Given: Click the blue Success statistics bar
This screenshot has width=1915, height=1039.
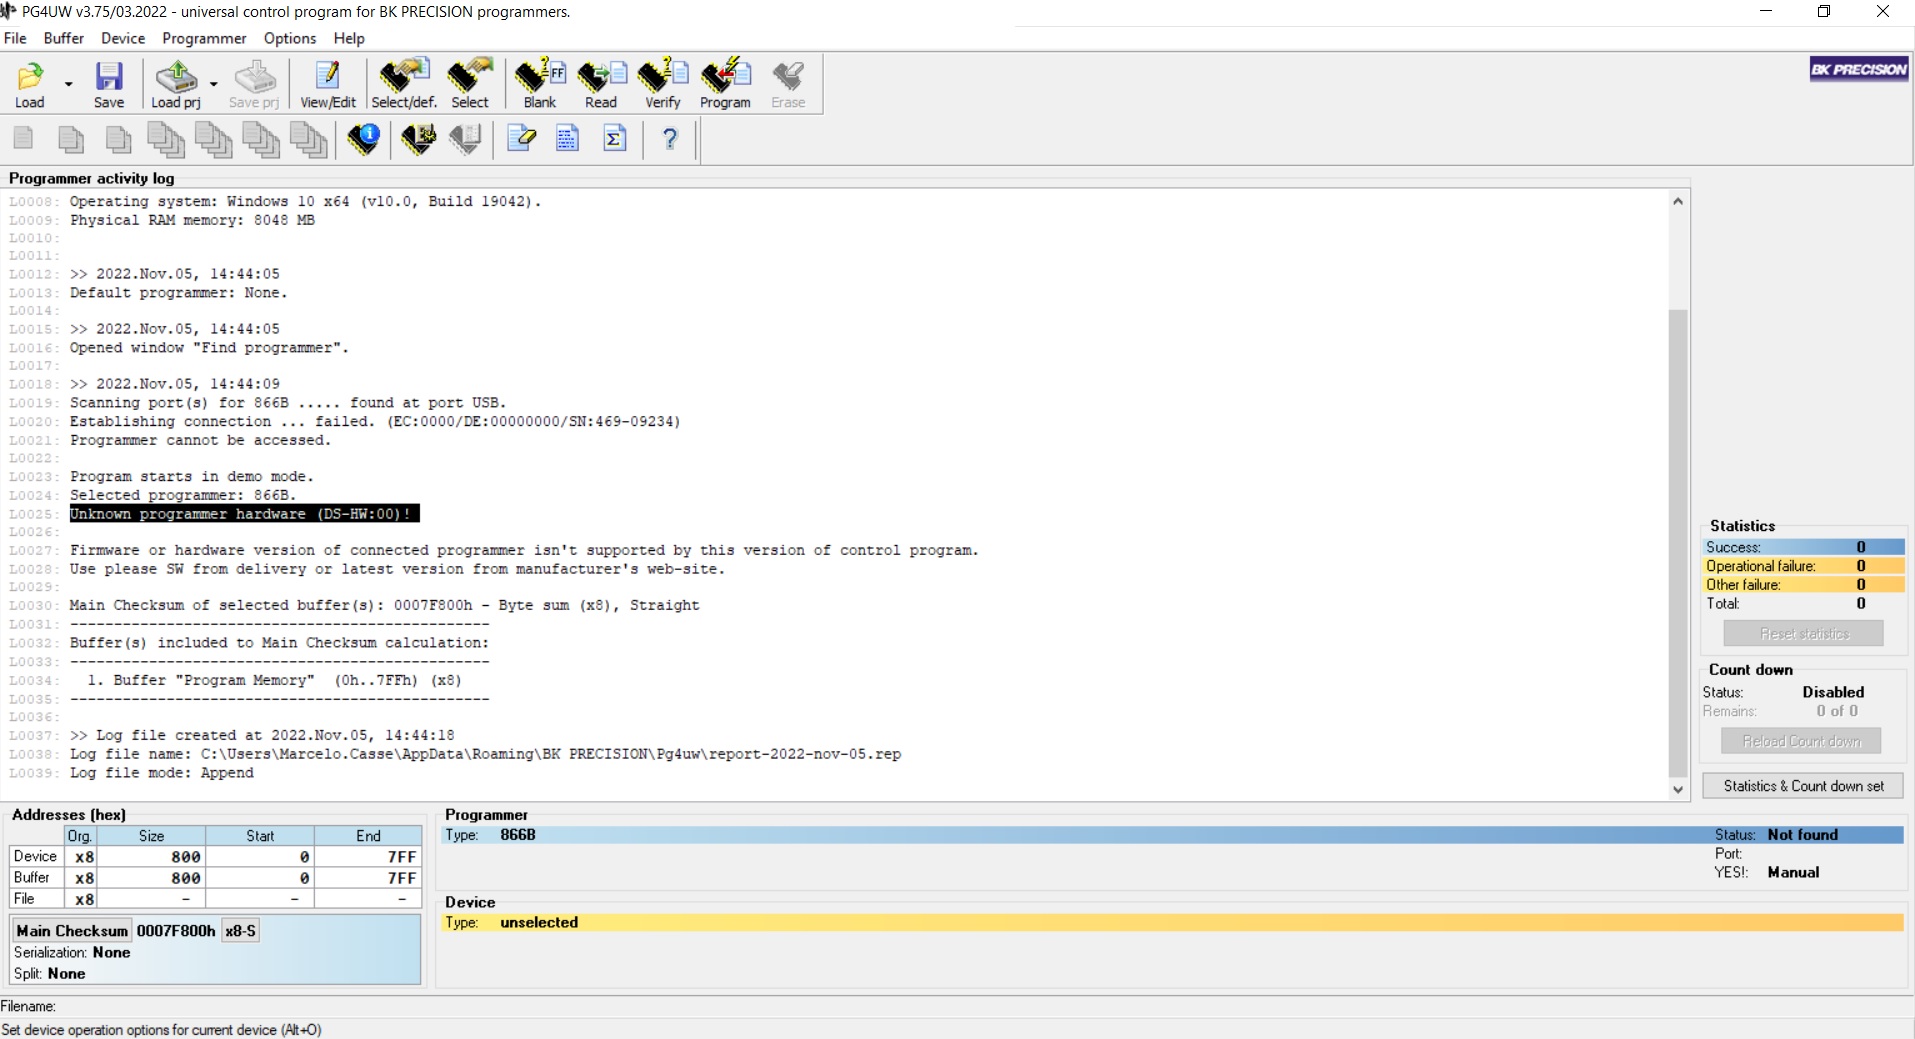Looking at the screenshot, I should (1803, 547).
